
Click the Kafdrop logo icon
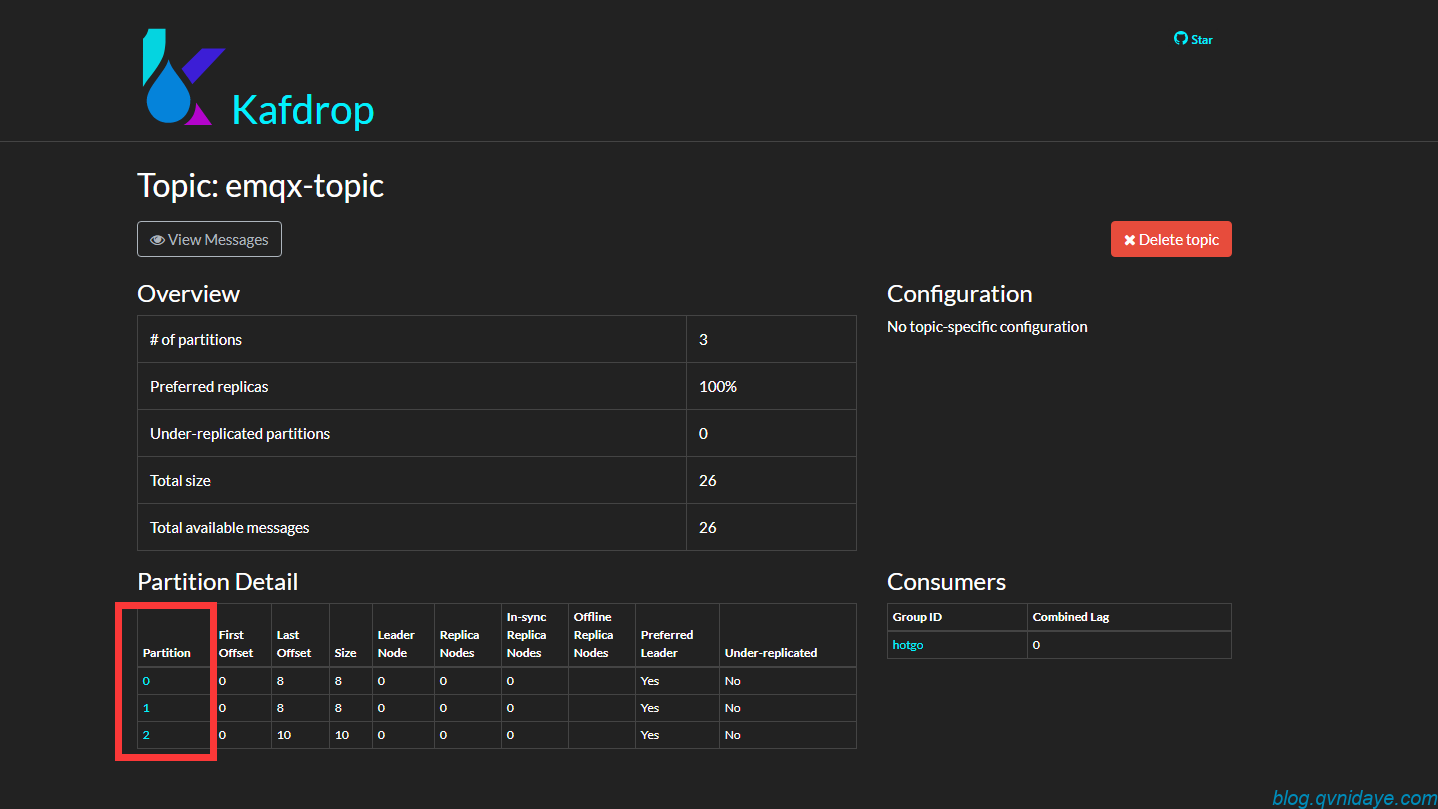pos(183,77)
